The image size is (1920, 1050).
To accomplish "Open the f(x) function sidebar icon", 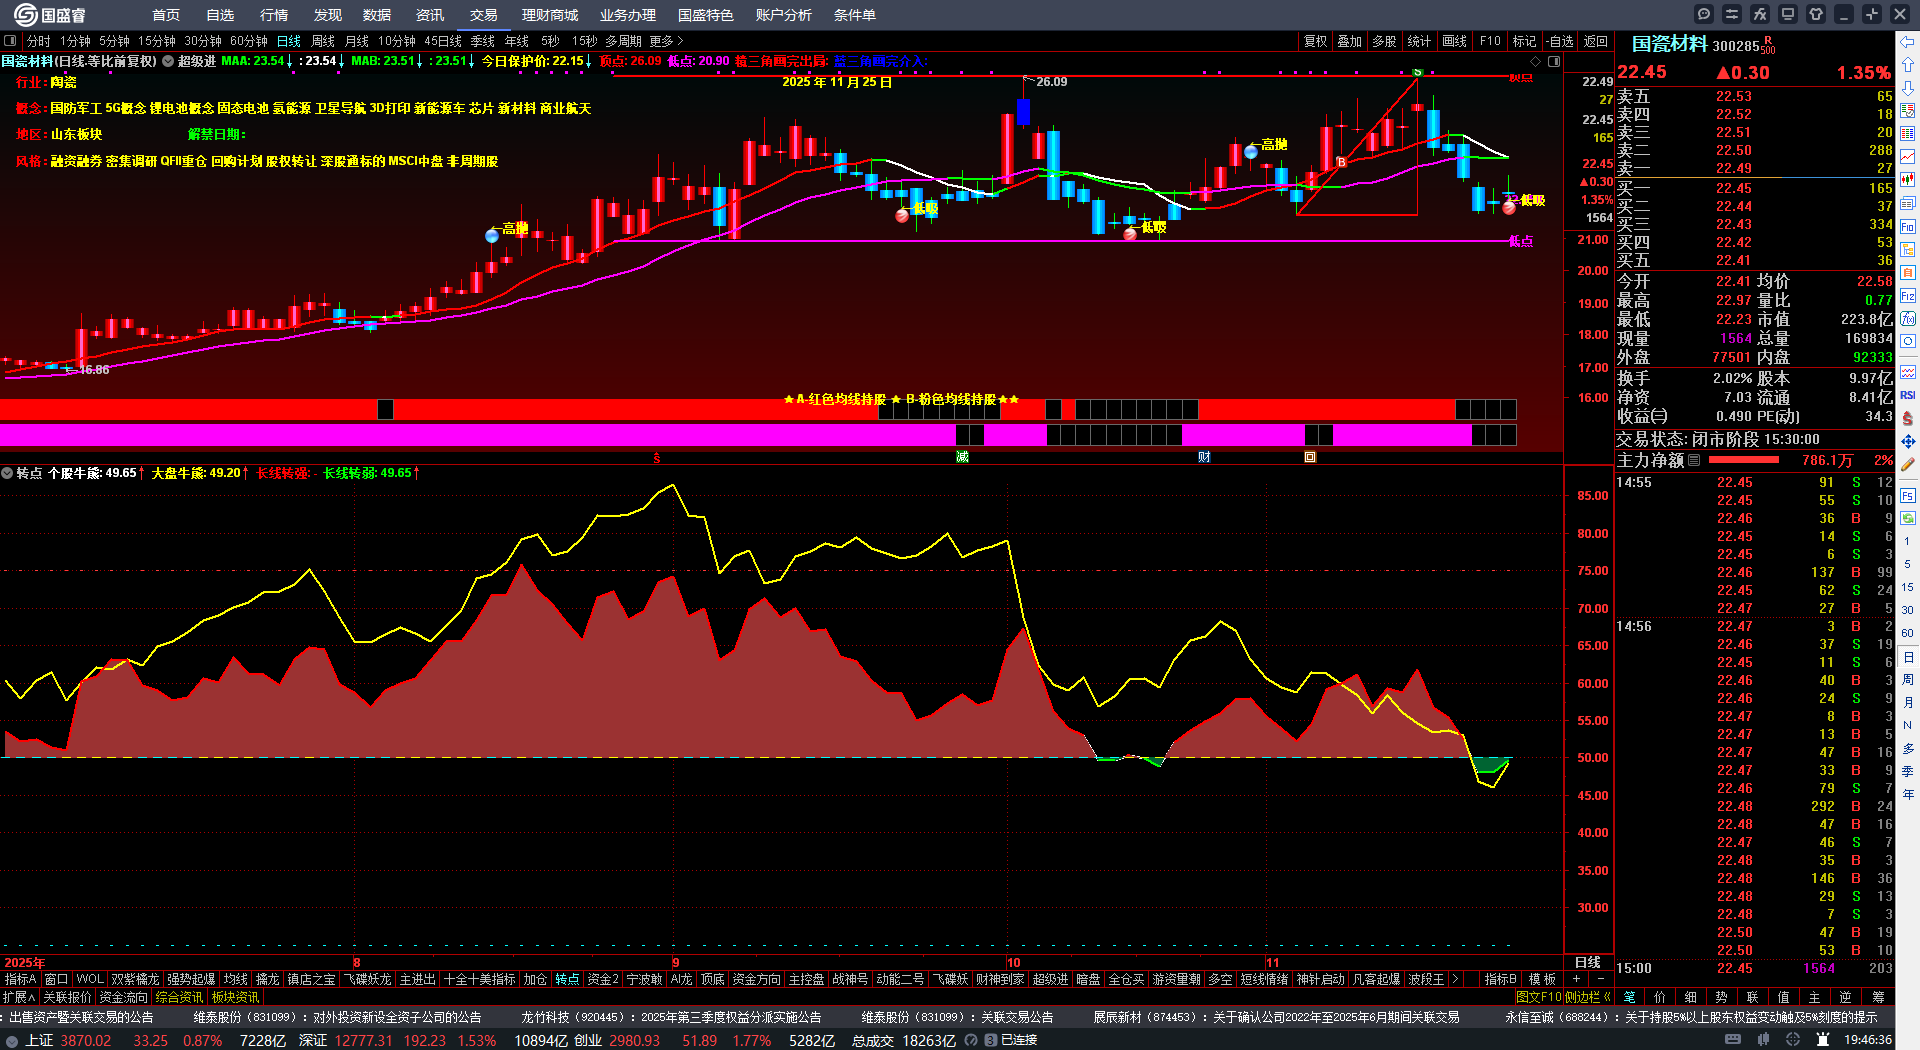I will pos(1908,319).
